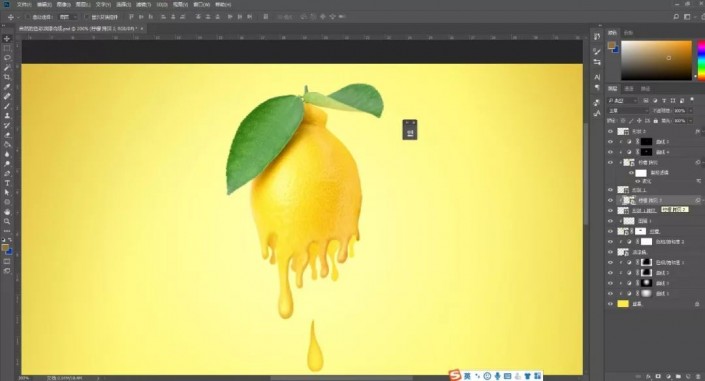
Task: Select the Paint Bucket tool
Action: click(x=7, y=144)
